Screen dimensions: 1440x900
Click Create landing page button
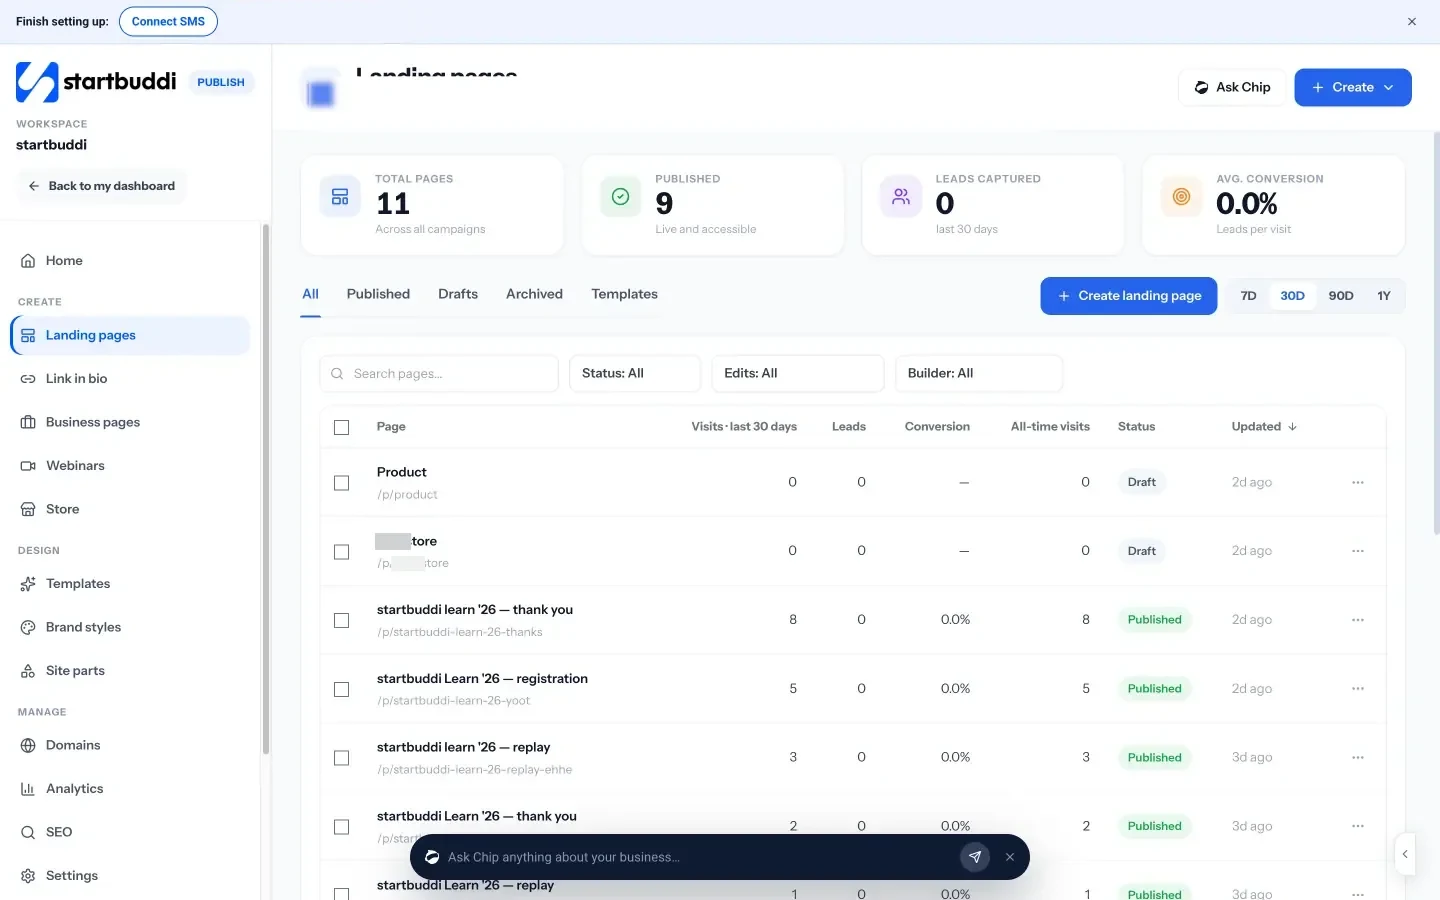point(1129,296)
